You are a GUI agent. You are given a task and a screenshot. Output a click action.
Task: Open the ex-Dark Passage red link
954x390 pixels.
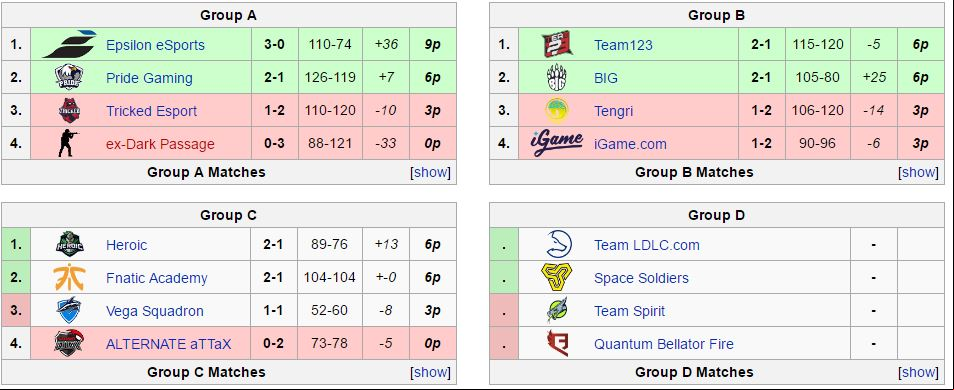point(160,144)
